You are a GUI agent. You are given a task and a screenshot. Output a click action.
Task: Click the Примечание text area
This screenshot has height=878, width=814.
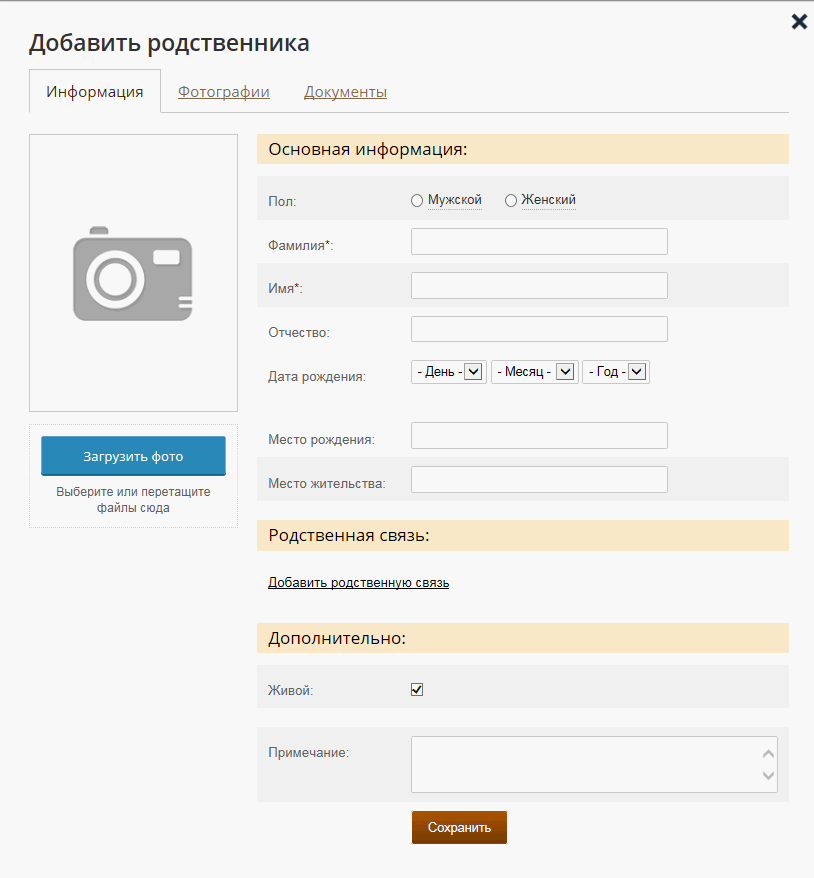(x=585, y=765)
